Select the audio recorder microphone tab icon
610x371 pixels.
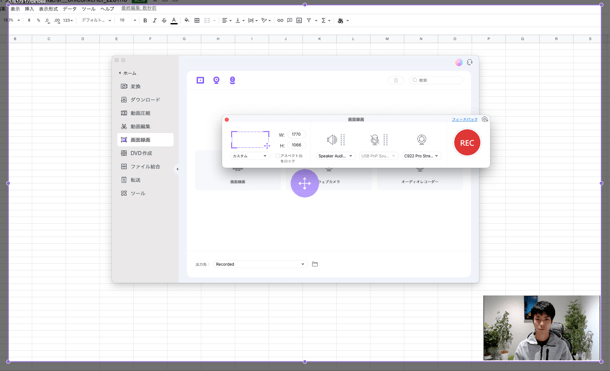pyautogui.click(x=232, y=80)
